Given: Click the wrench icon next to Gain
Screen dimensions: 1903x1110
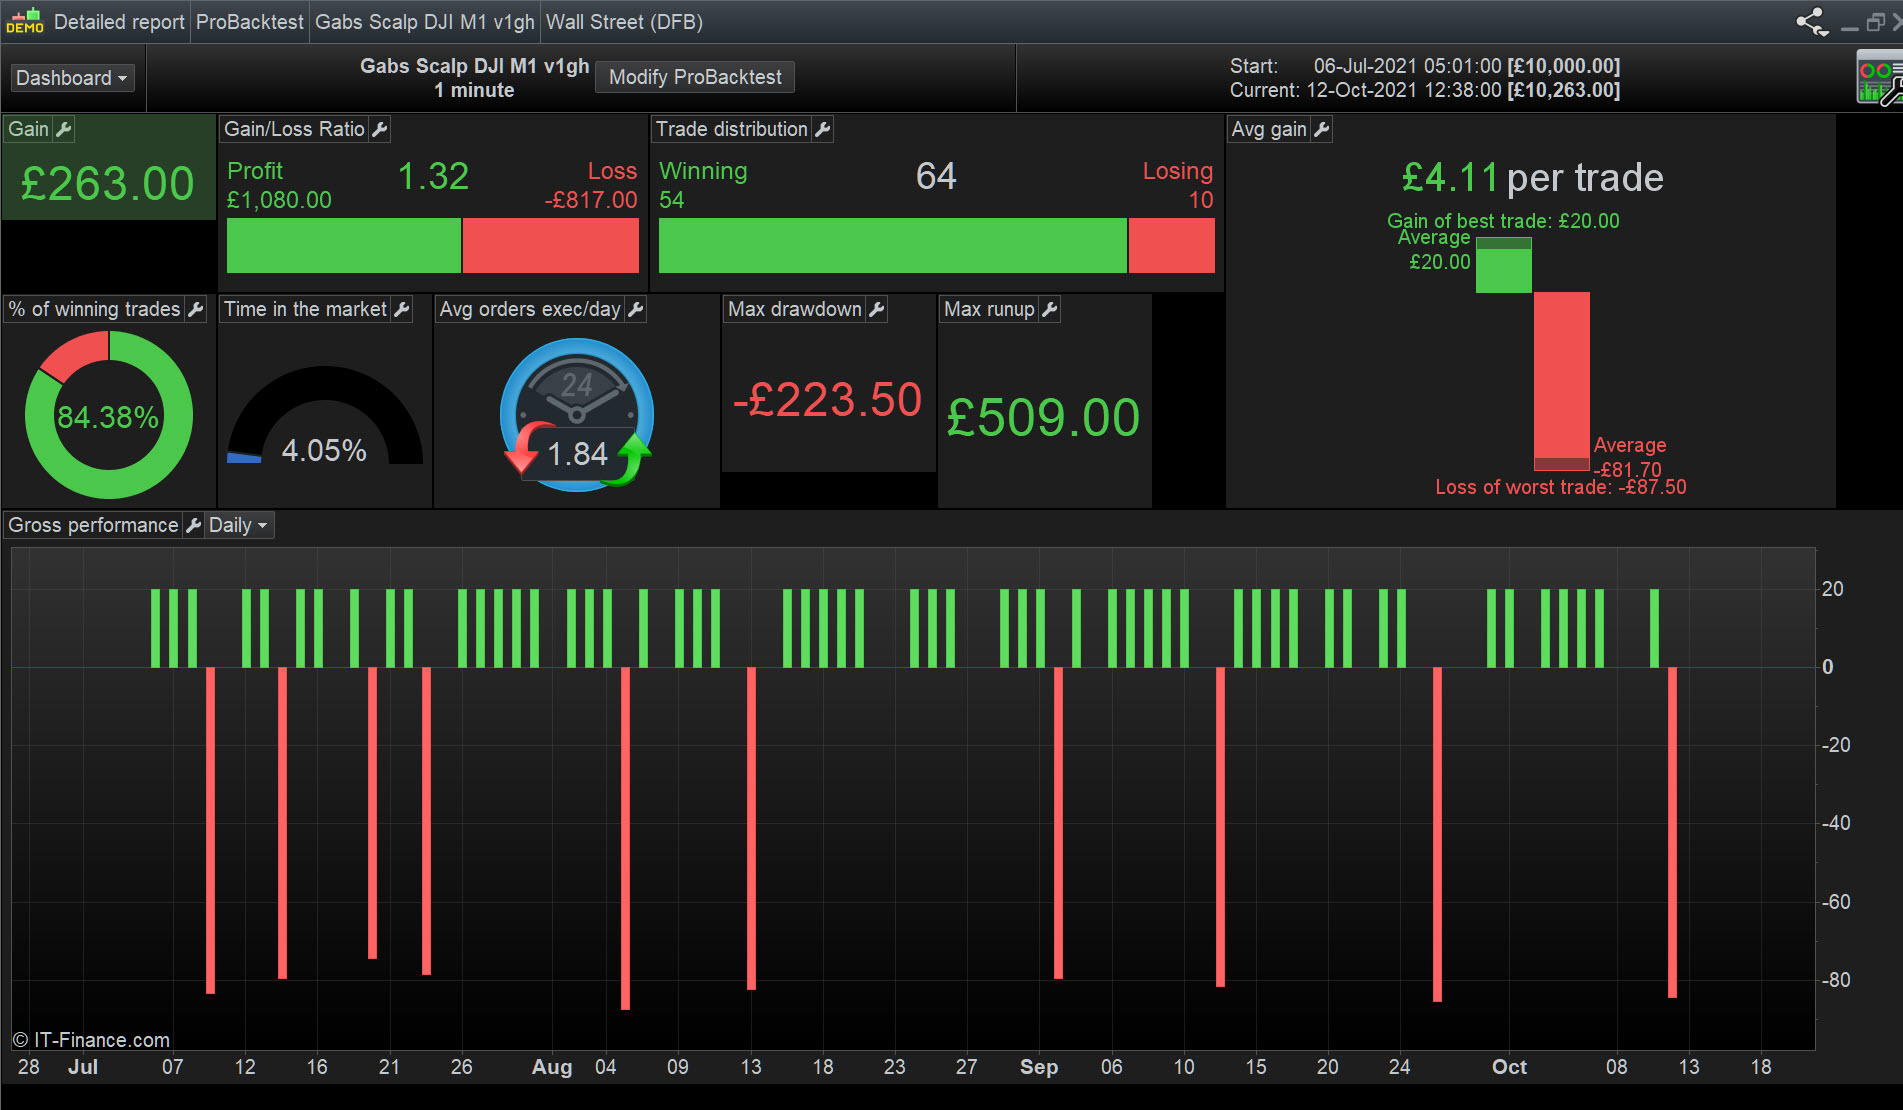Looking at the screenshot, I should (x=63, y=129).
